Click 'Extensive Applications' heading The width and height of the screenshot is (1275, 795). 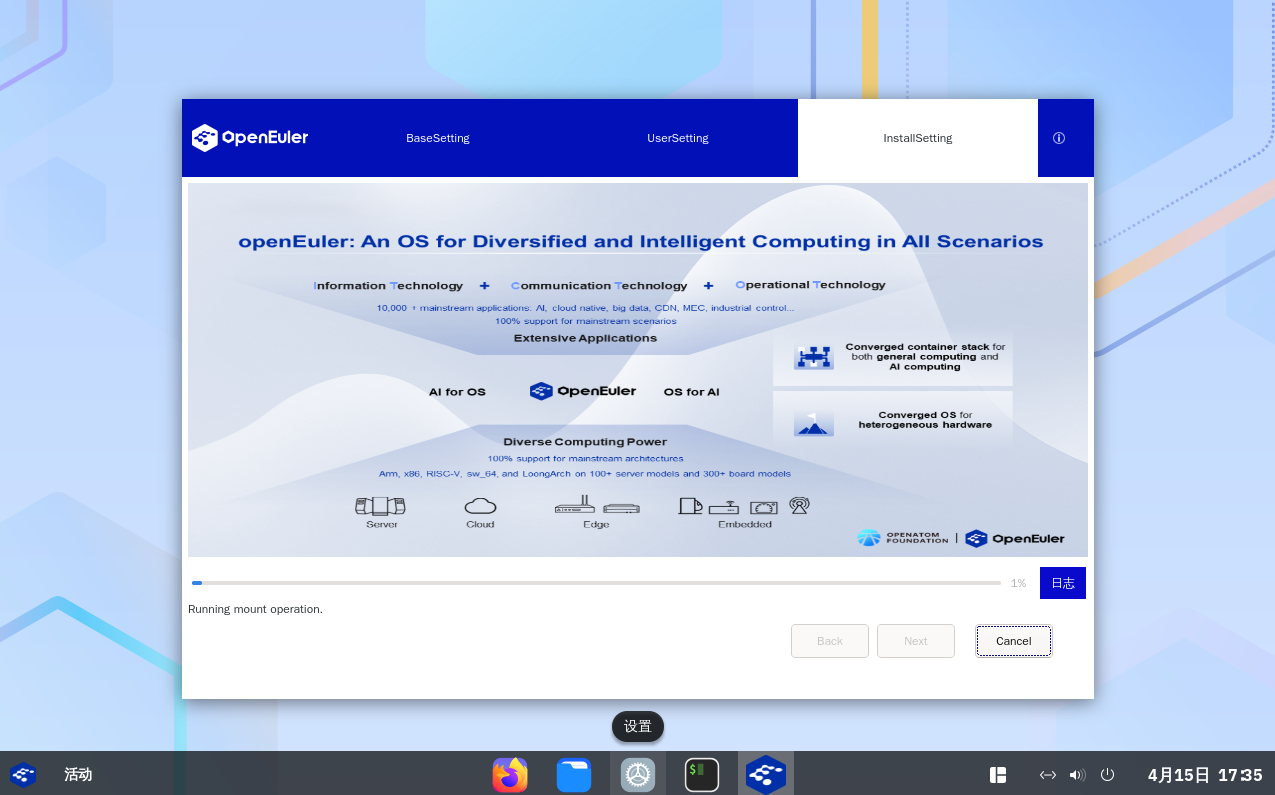point(585,338)
